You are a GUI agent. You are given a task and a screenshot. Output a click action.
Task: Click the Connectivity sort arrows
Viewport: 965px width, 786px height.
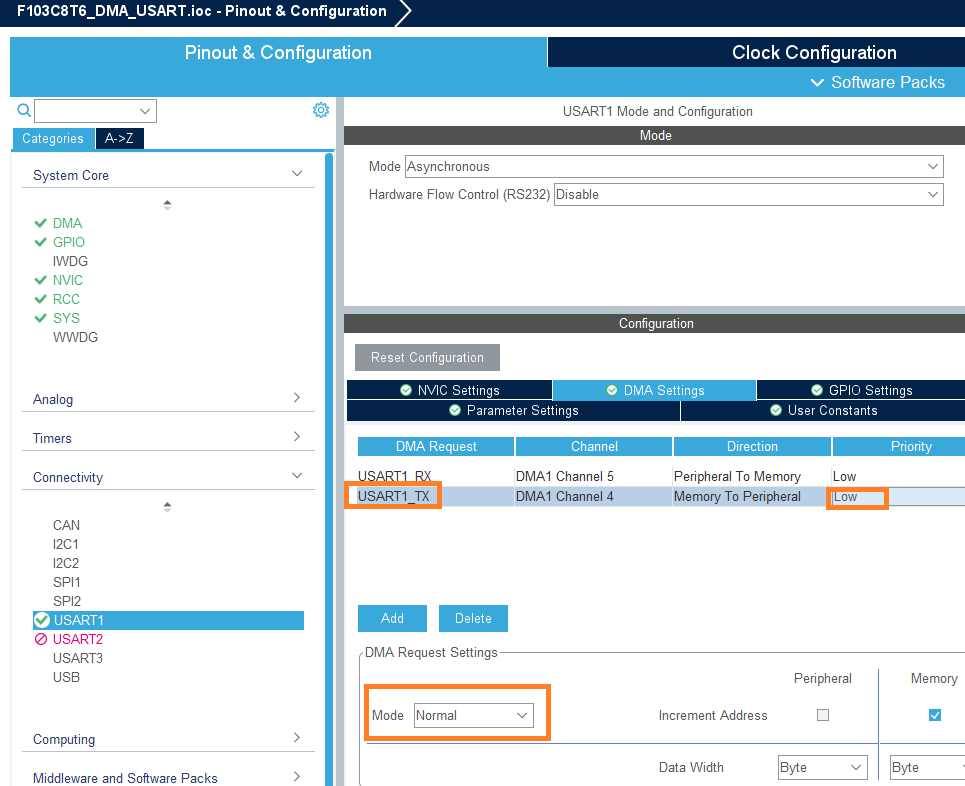(x=167, y=507)
